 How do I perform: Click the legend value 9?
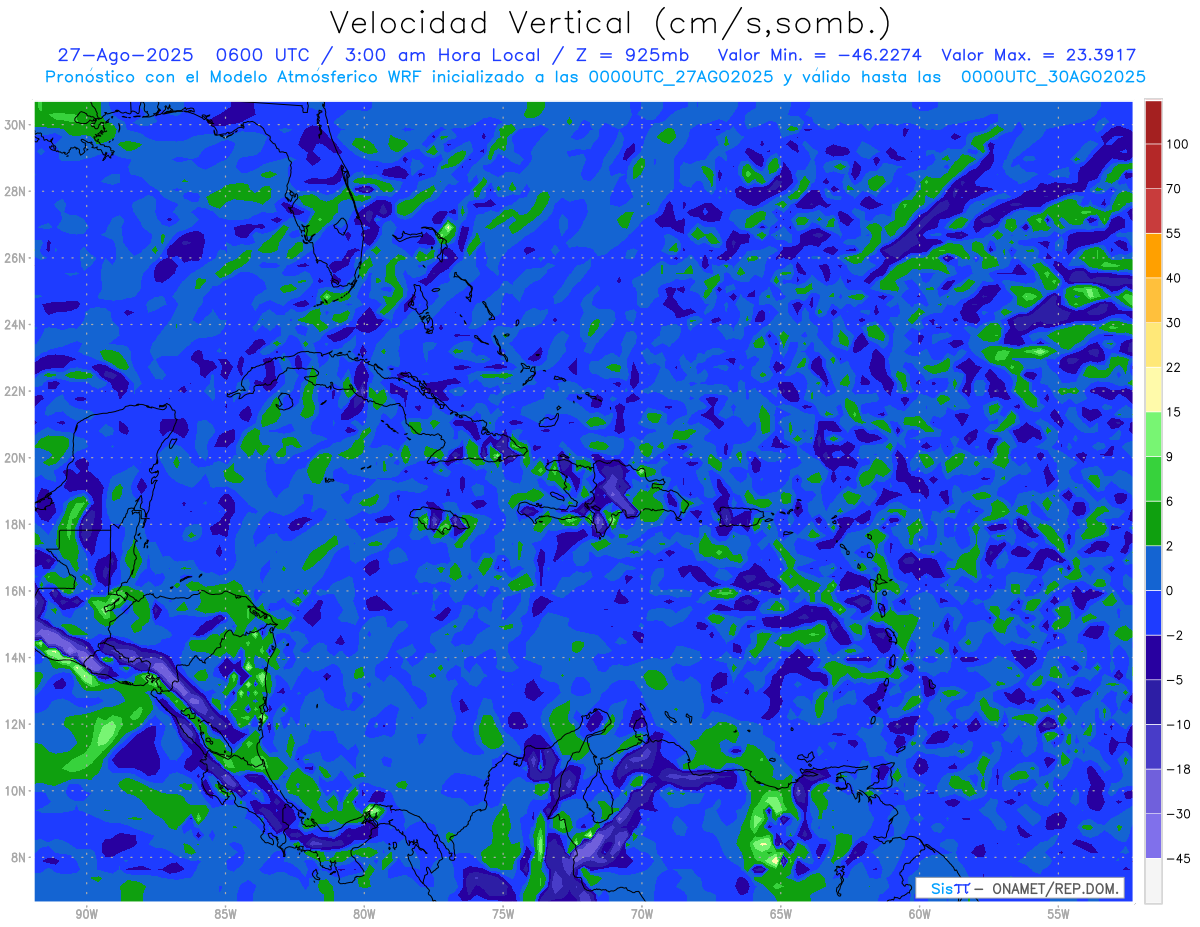pyautogui.click(x=1169, y=456)
